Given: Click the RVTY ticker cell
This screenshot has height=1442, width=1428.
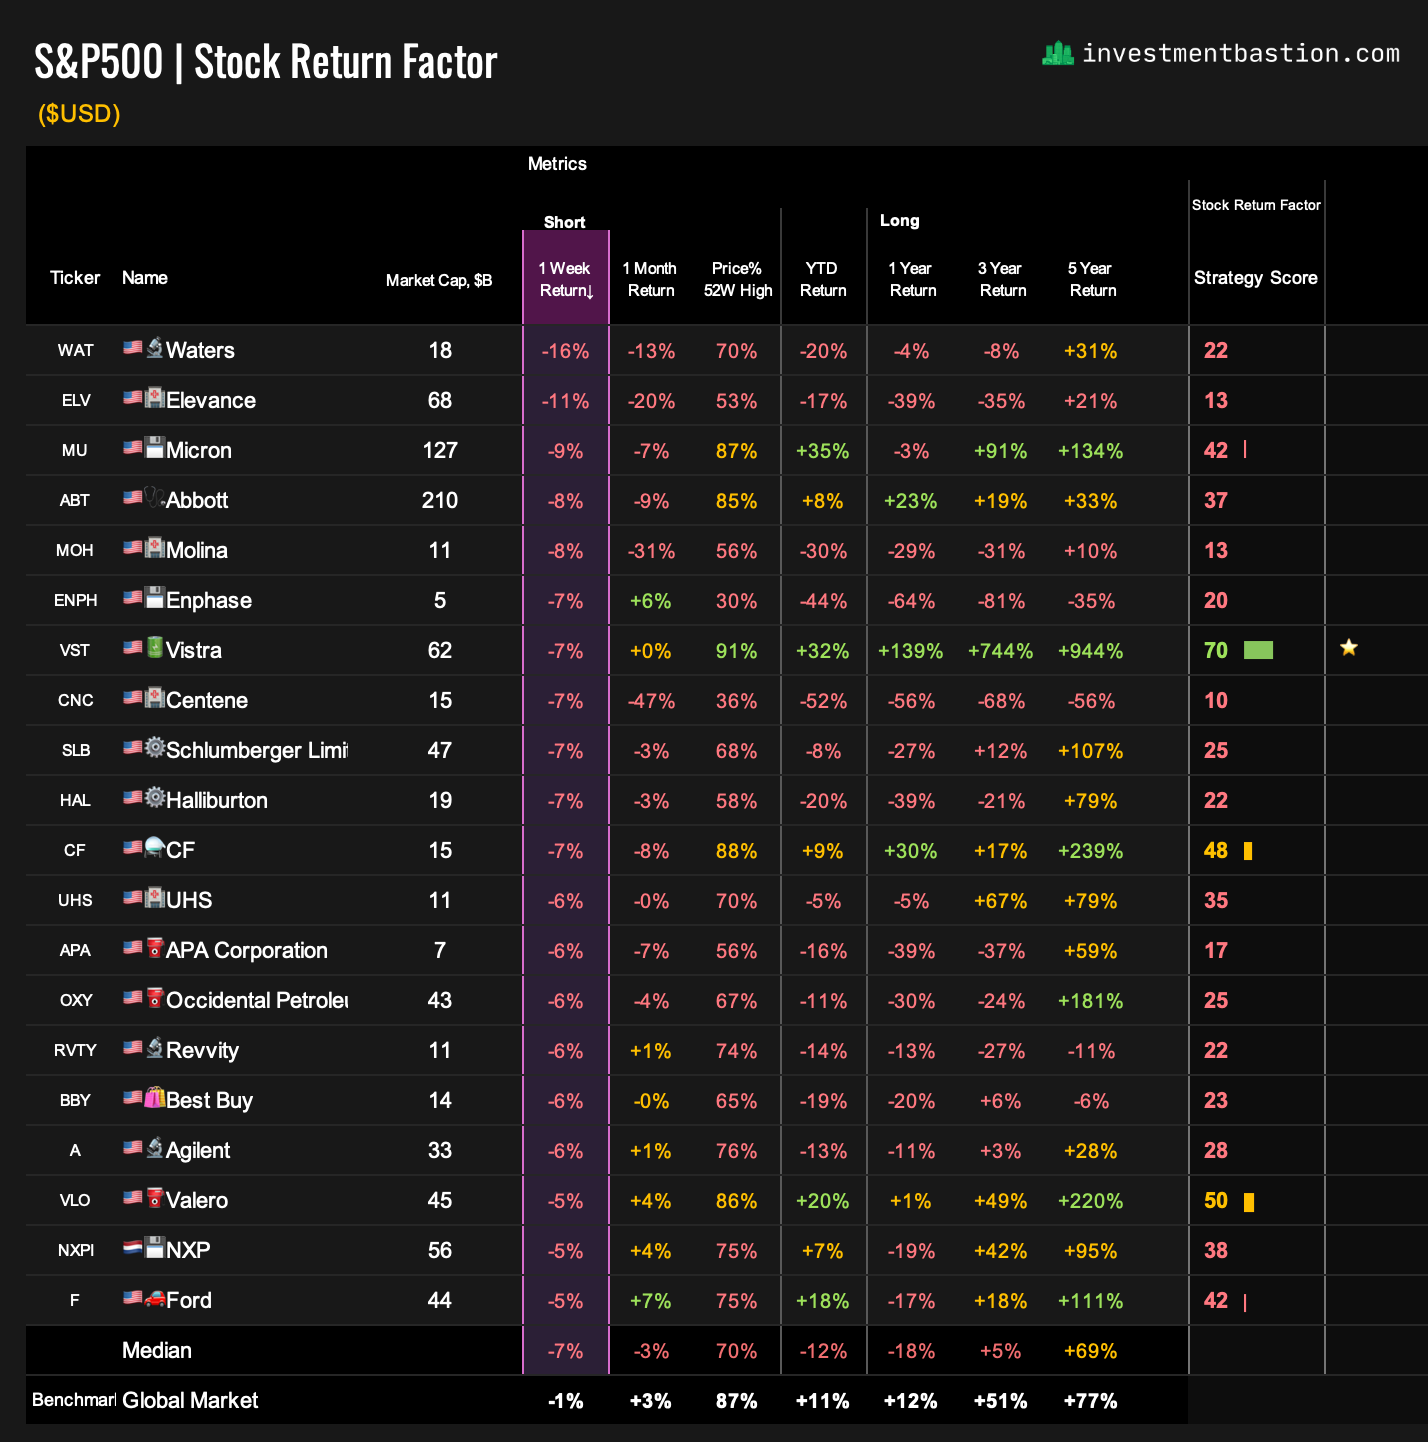Looking at the screenshot, I should coord(75,1050).
